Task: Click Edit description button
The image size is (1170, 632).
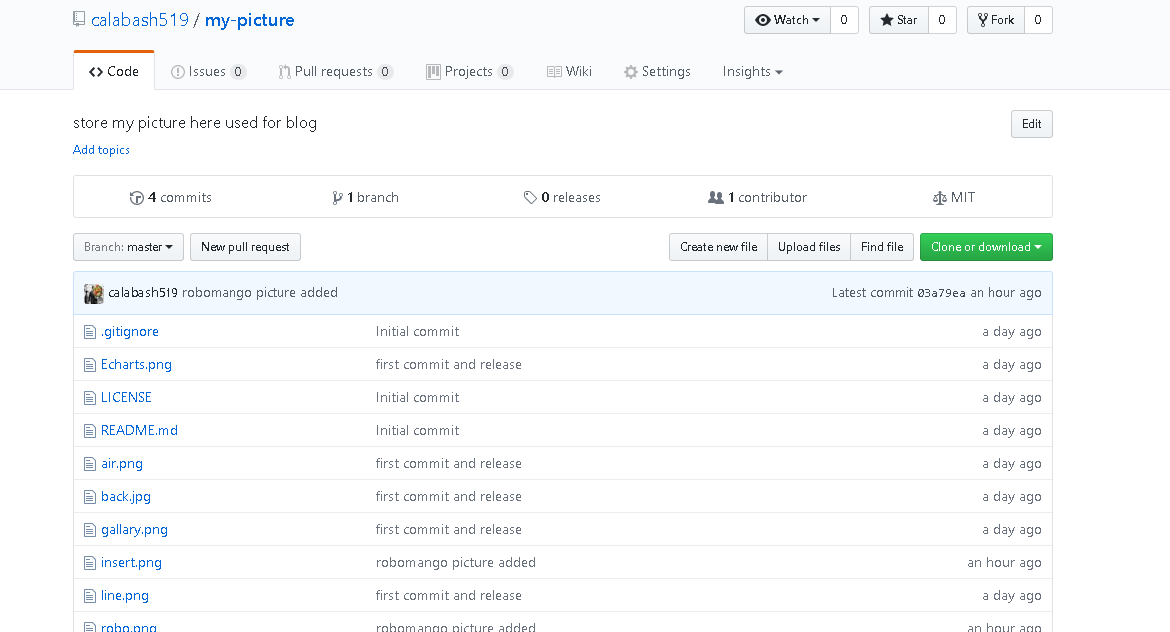Action: (x=1032, y=124)
